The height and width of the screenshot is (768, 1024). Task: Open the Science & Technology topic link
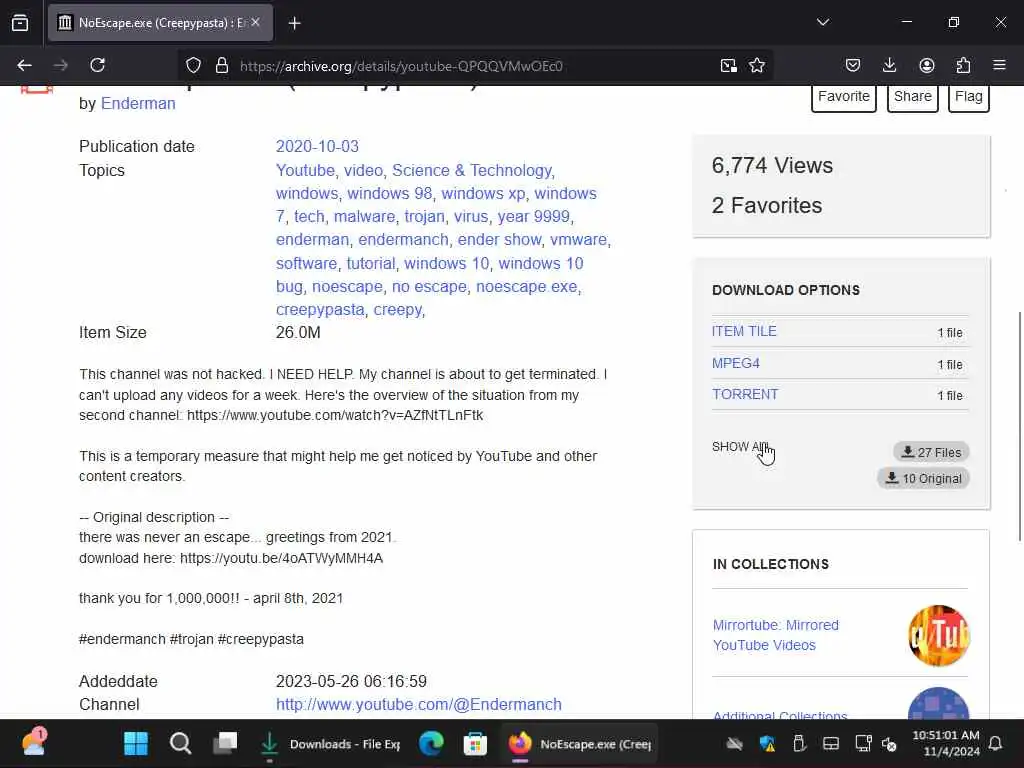coord(472,170)
